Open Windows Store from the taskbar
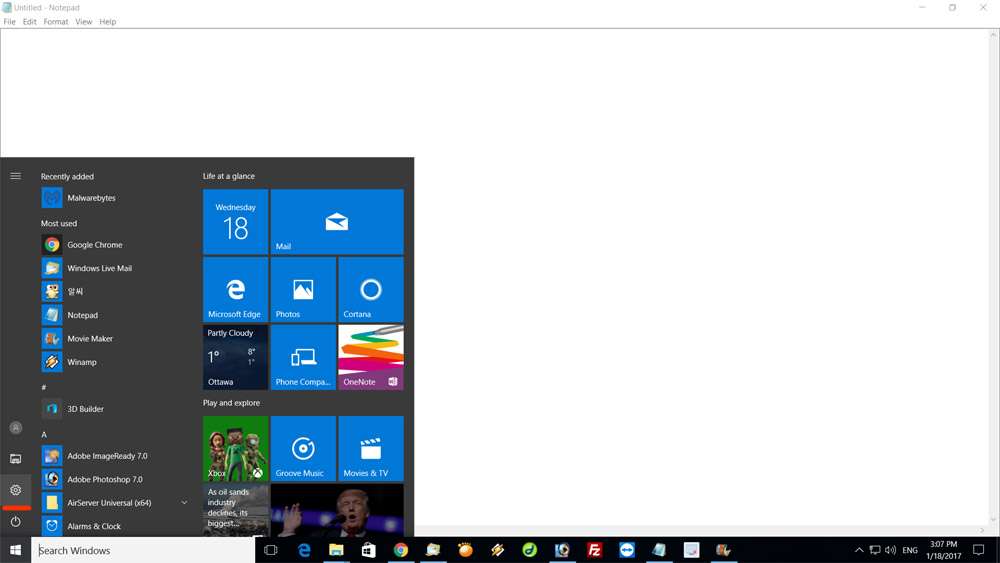This screenshot has width=1000, height=563. point(369,550)
